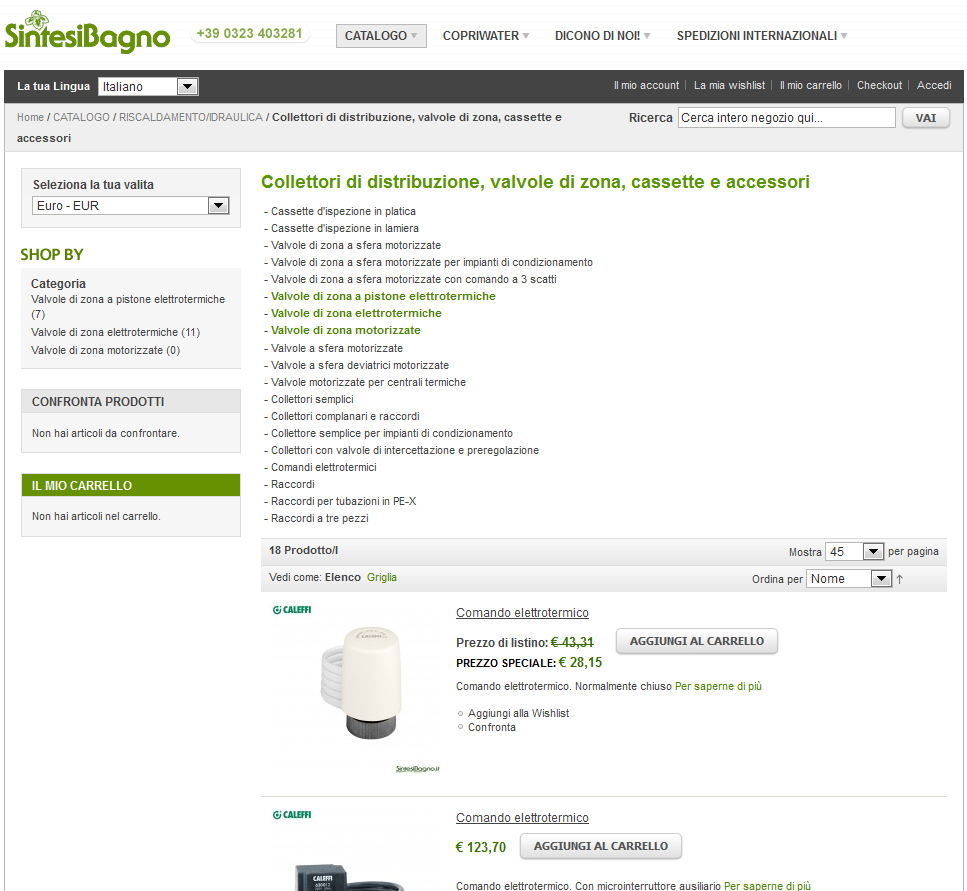Click AGGIUNGI AL CARRELLO on the first product
This screenshot has width=967, height=891.
696,641
